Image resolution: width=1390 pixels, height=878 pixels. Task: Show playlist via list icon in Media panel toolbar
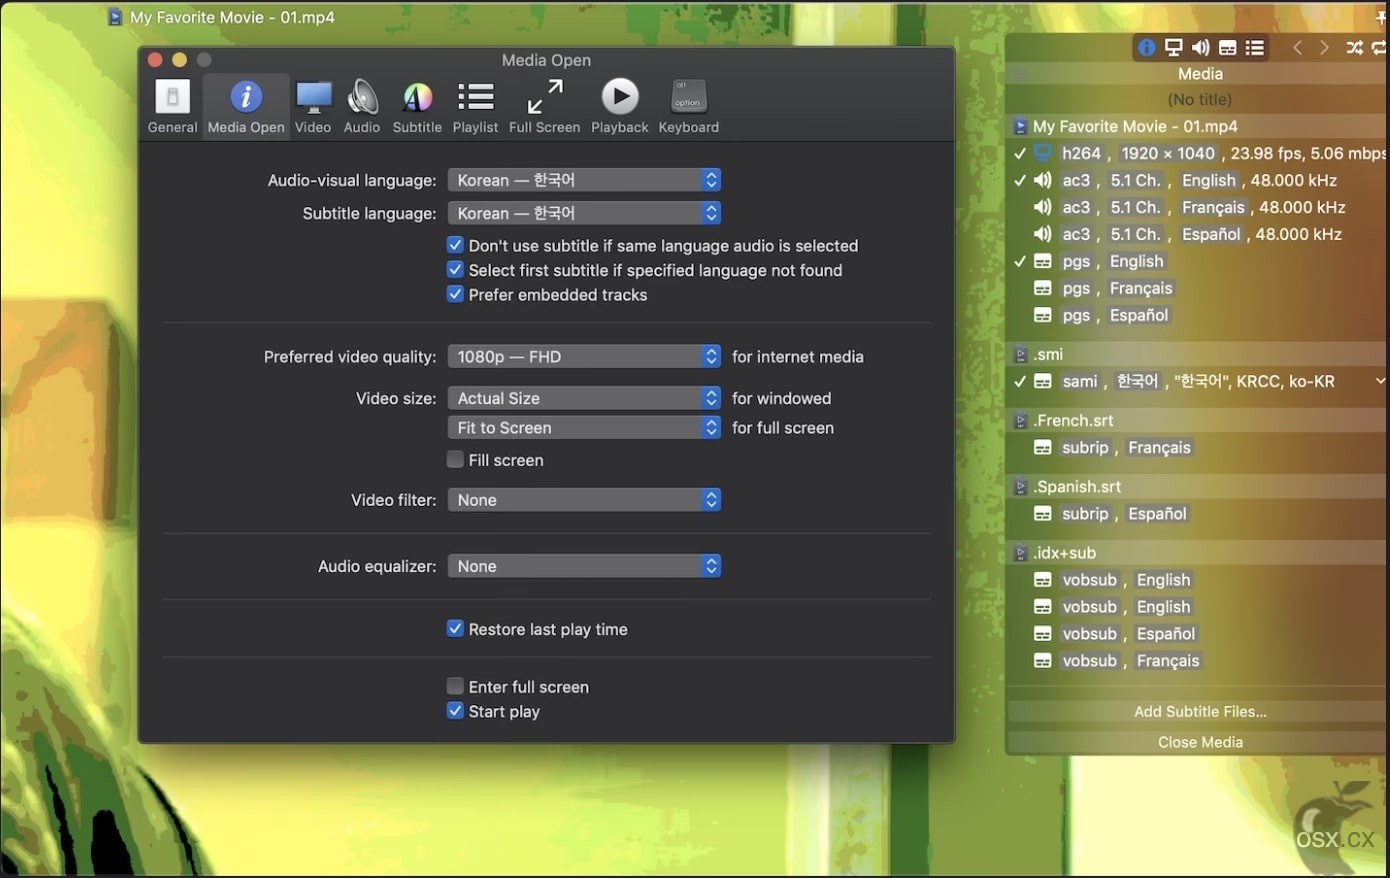(x=1254, y=47)
